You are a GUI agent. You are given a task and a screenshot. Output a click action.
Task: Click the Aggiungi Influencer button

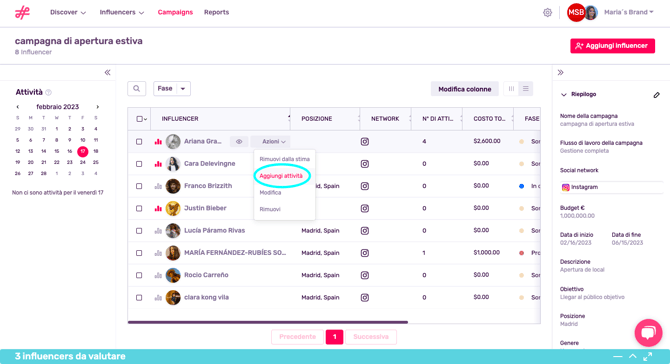click(612, 46)
